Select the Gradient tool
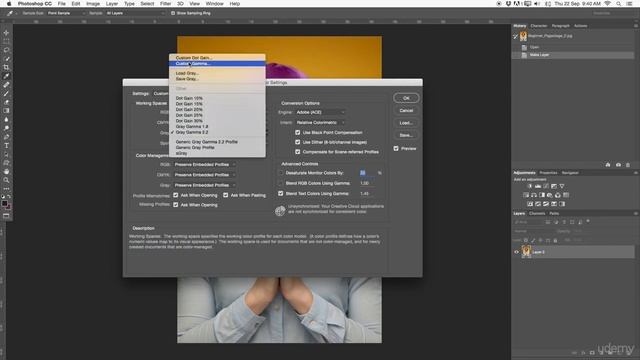Screen dimensions: 640x360 click(6, 111)
